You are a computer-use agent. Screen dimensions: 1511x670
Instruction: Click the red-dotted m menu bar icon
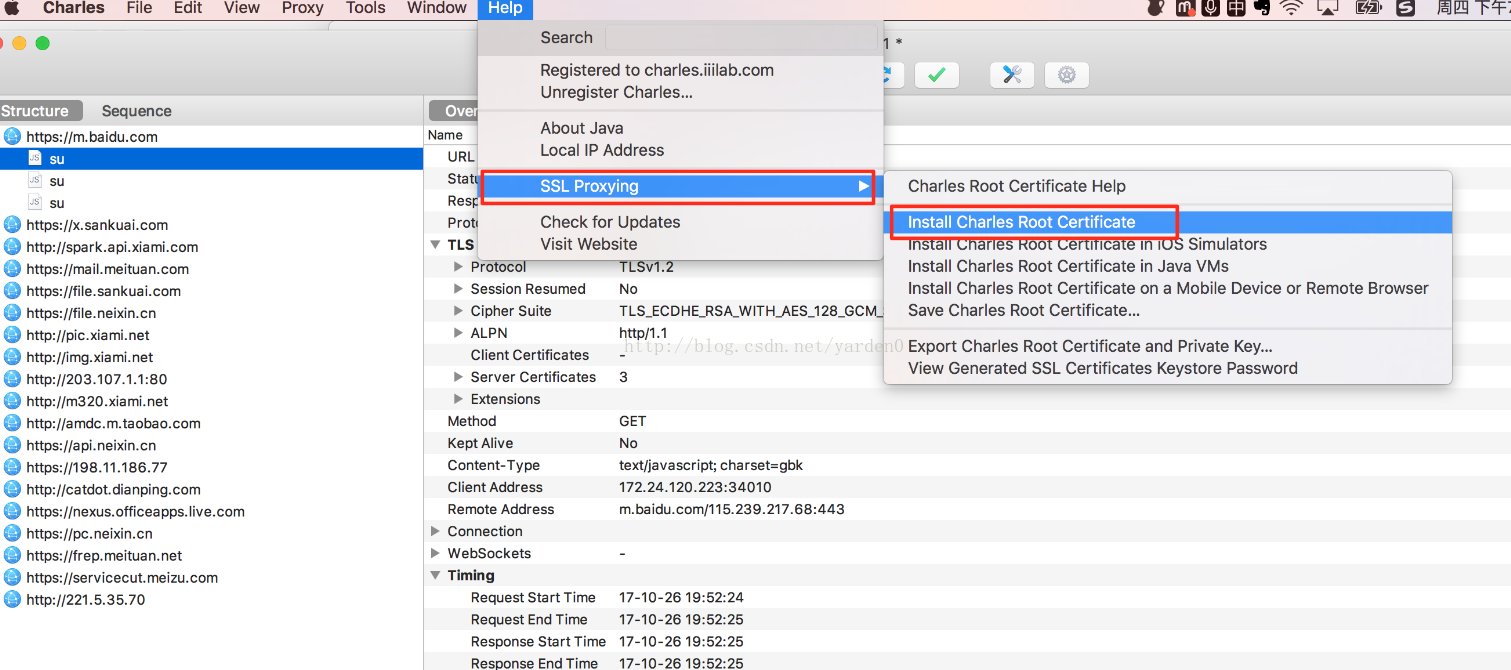pos(1185,8)
